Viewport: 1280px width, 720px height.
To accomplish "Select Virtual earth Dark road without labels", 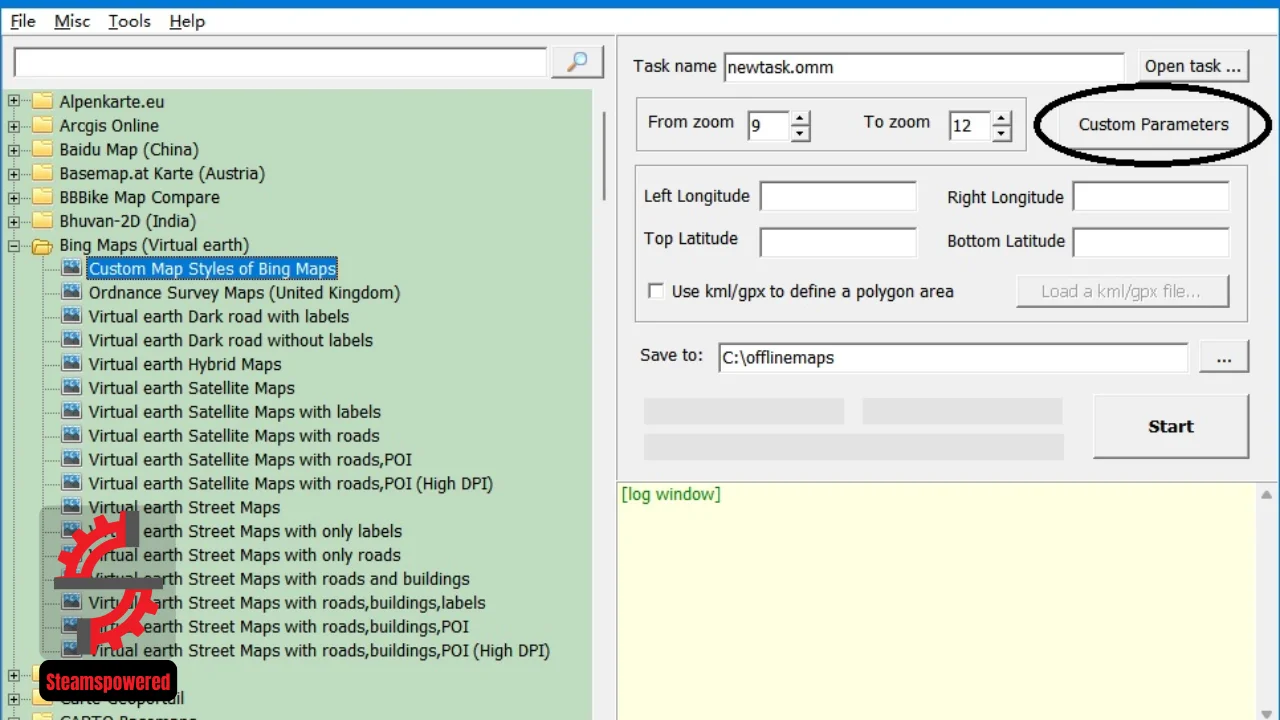I will 230,340.
